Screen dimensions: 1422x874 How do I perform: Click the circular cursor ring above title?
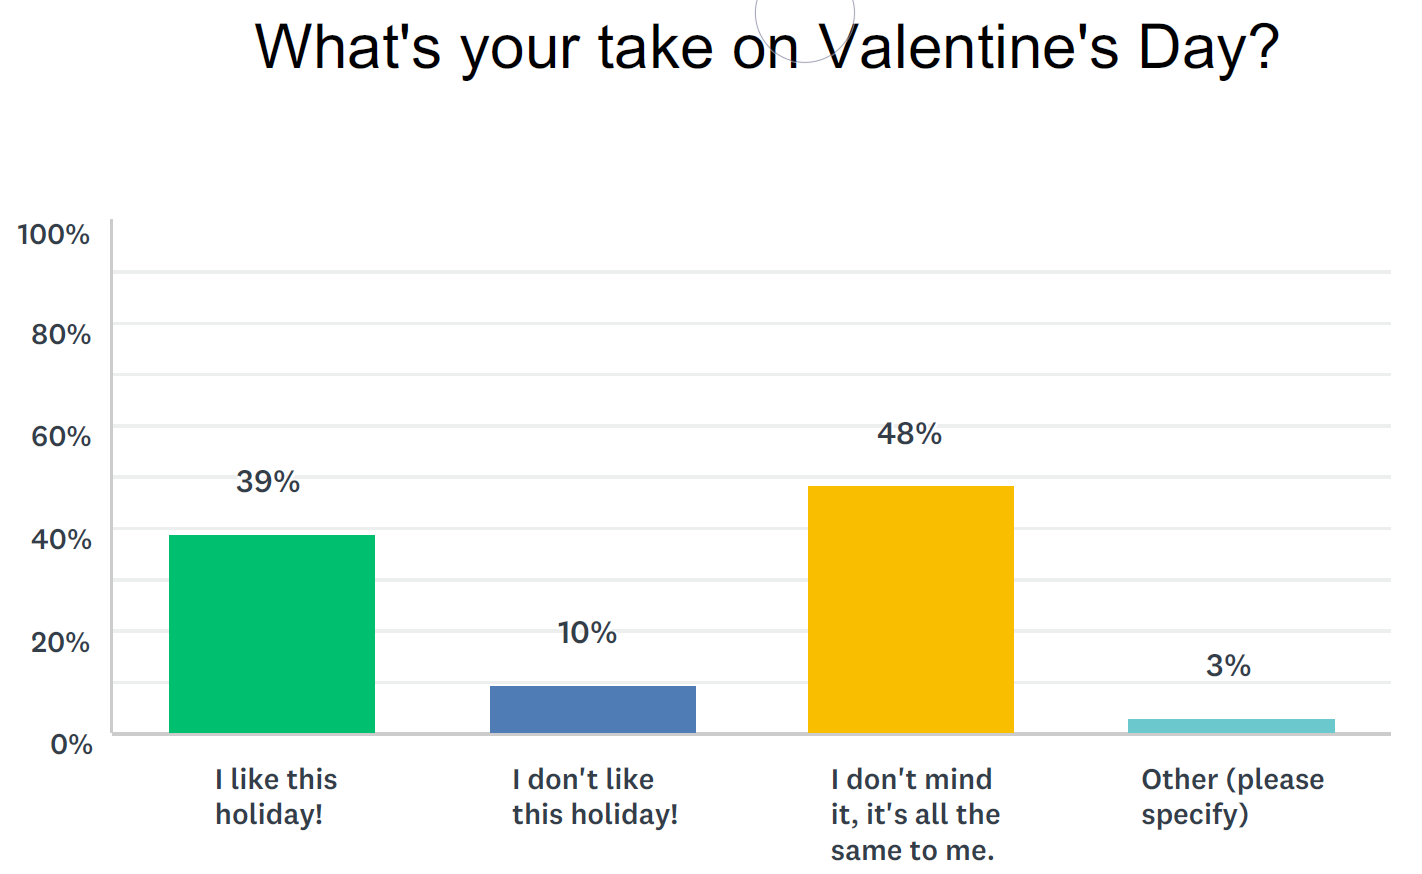coord(805,20)
